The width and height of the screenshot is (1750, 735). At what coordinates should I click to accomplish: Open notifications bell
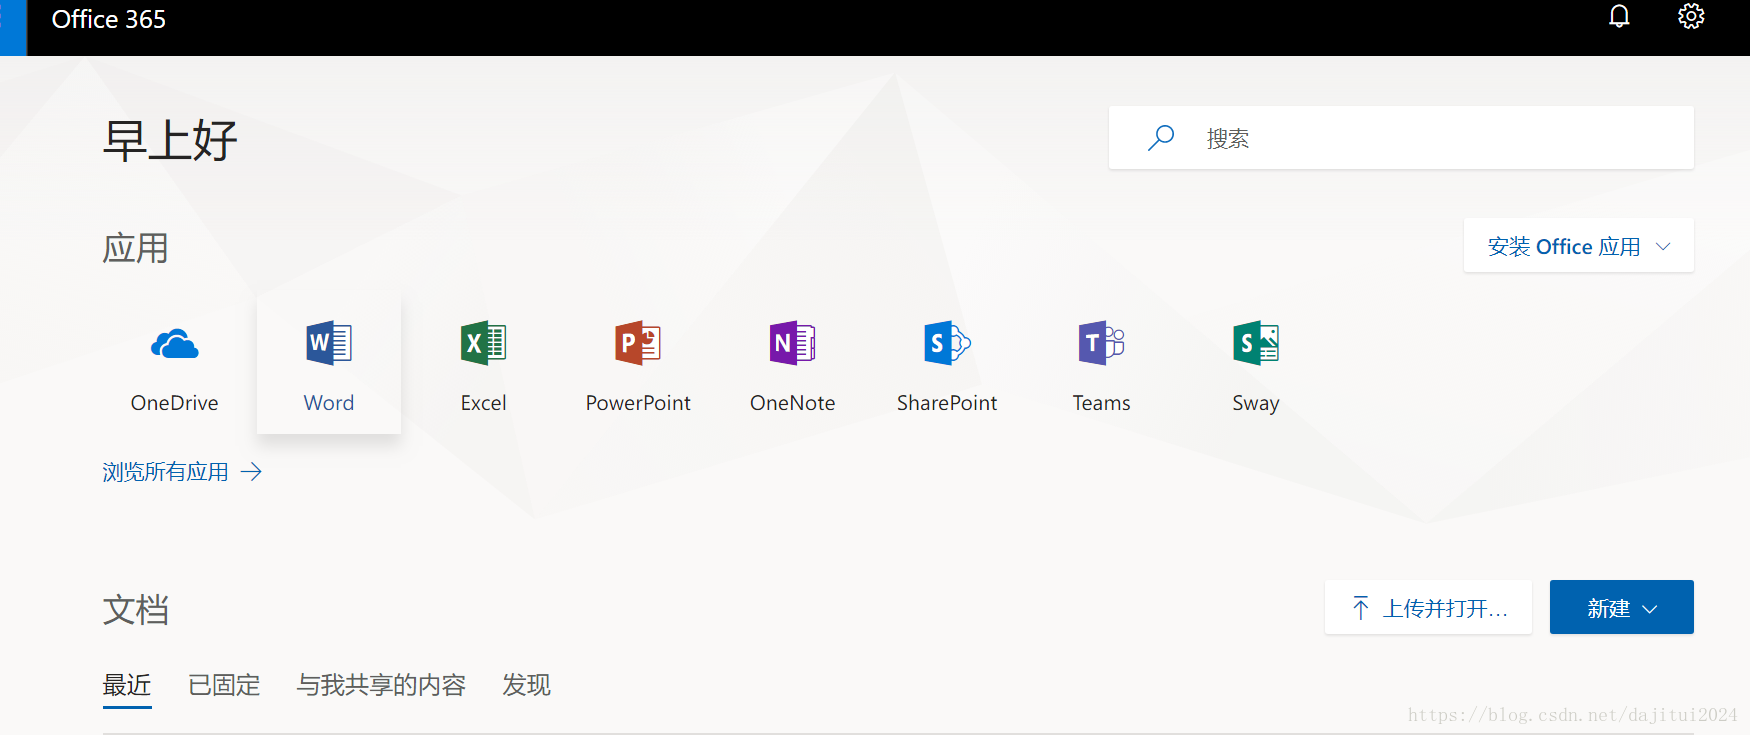tap(1619, 17)
